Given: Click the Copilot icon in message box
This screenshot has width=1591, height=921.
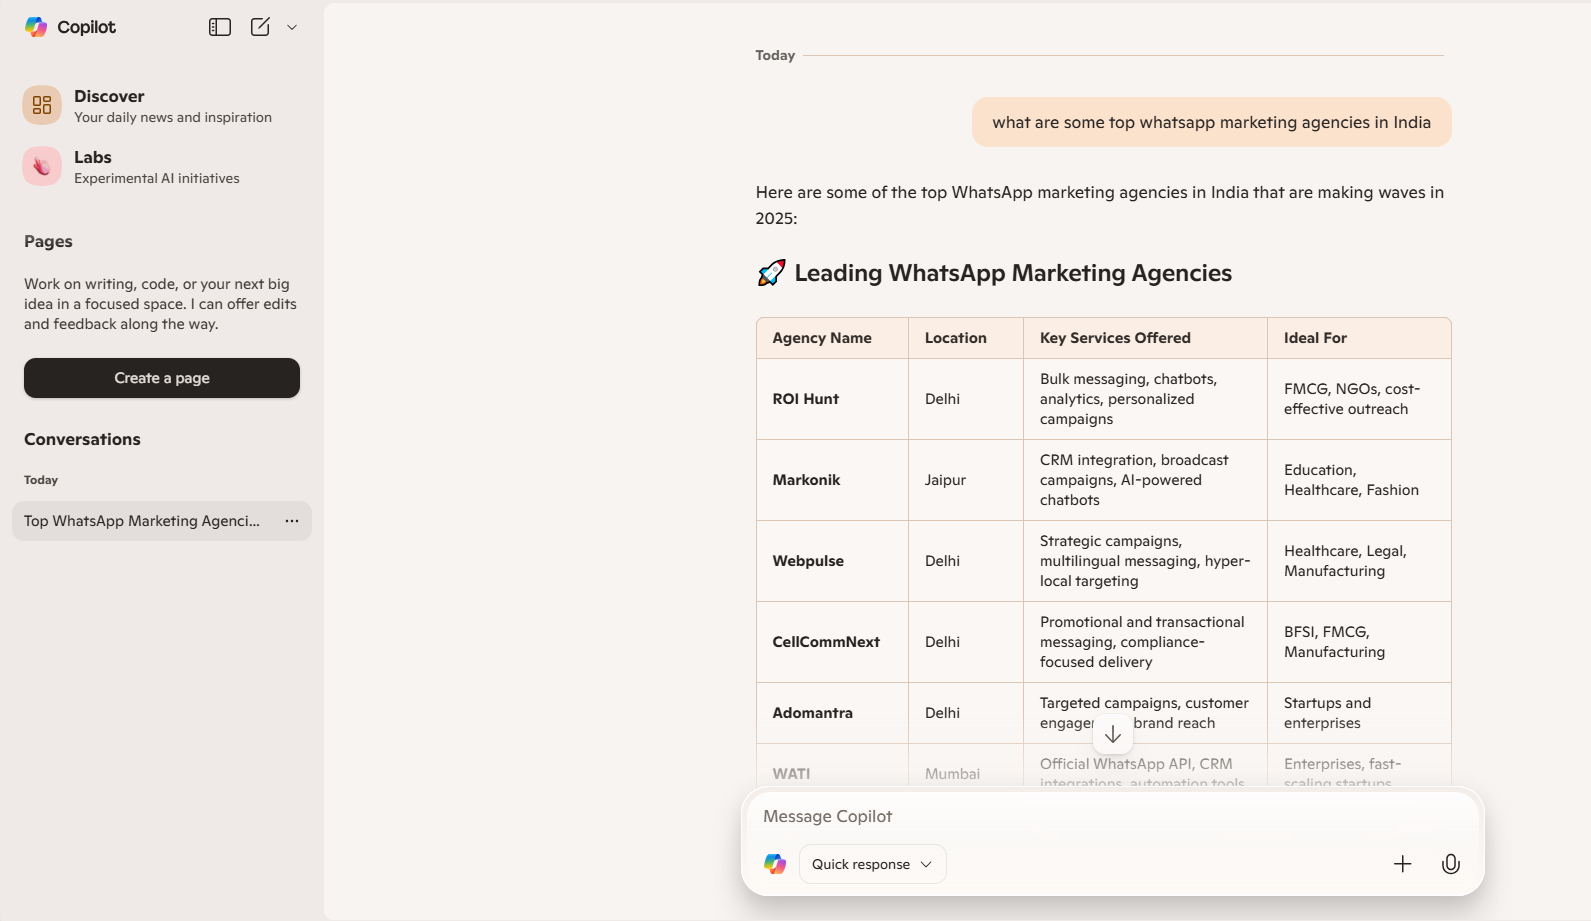Looking at the screenshot, I should pyautogui.click(x=775, y=864).
